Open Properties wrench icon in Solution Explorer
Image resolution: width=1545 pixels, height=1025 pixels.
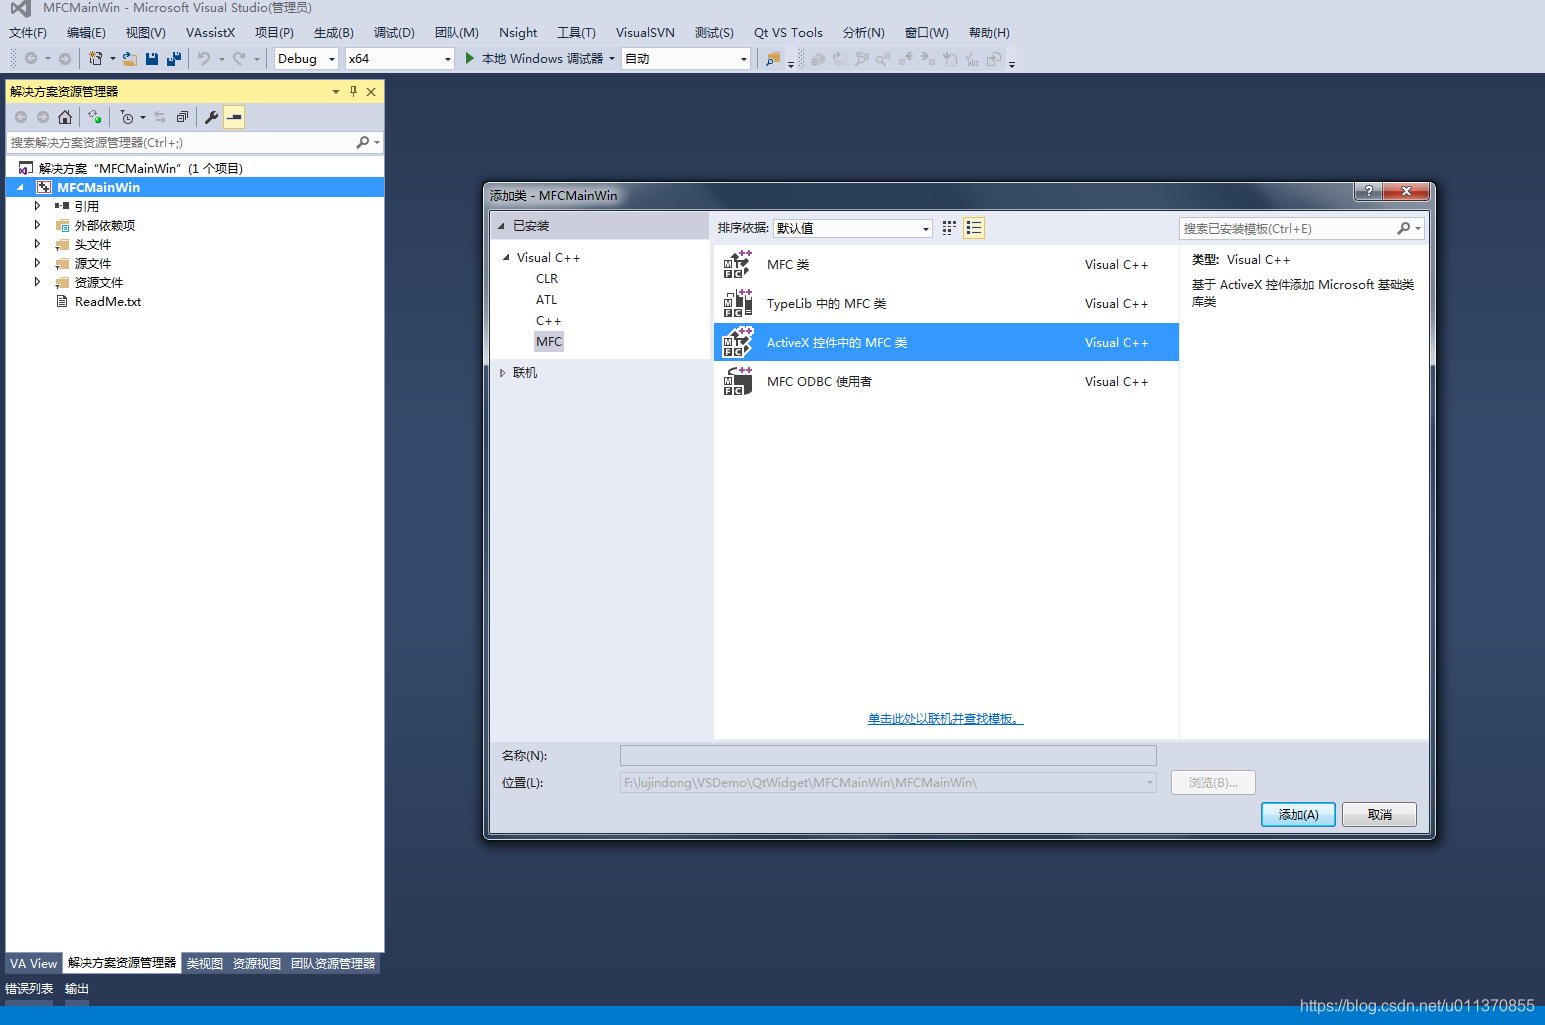tap(211, 117)
